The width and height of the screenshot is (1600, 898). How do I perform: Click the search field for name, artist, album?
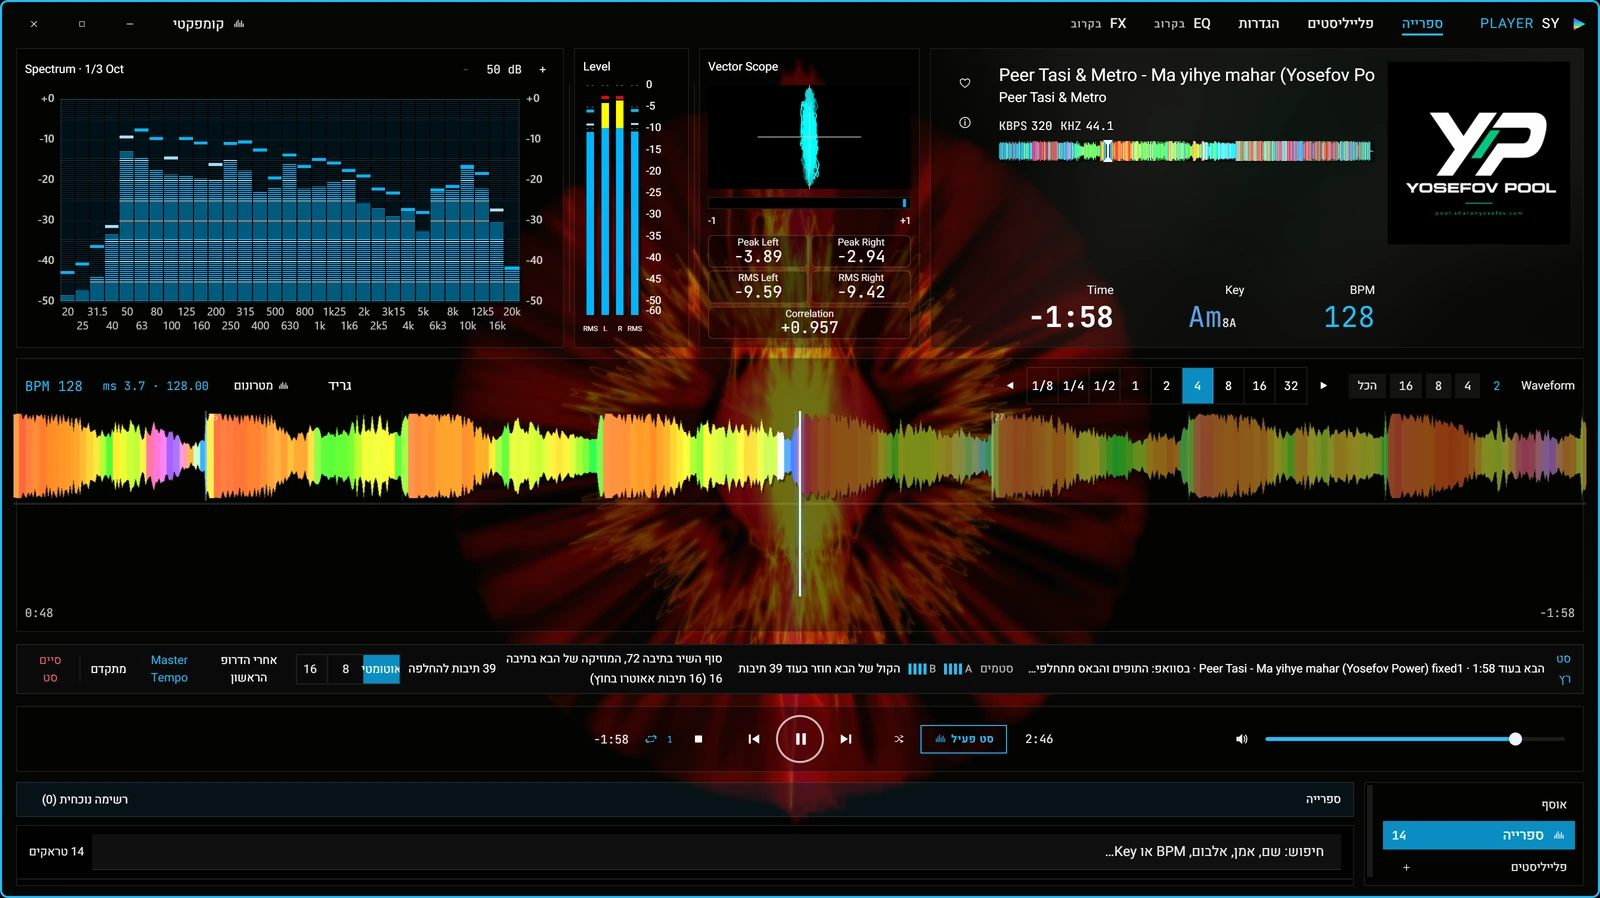pyautogui.click(x=715, y=852)
